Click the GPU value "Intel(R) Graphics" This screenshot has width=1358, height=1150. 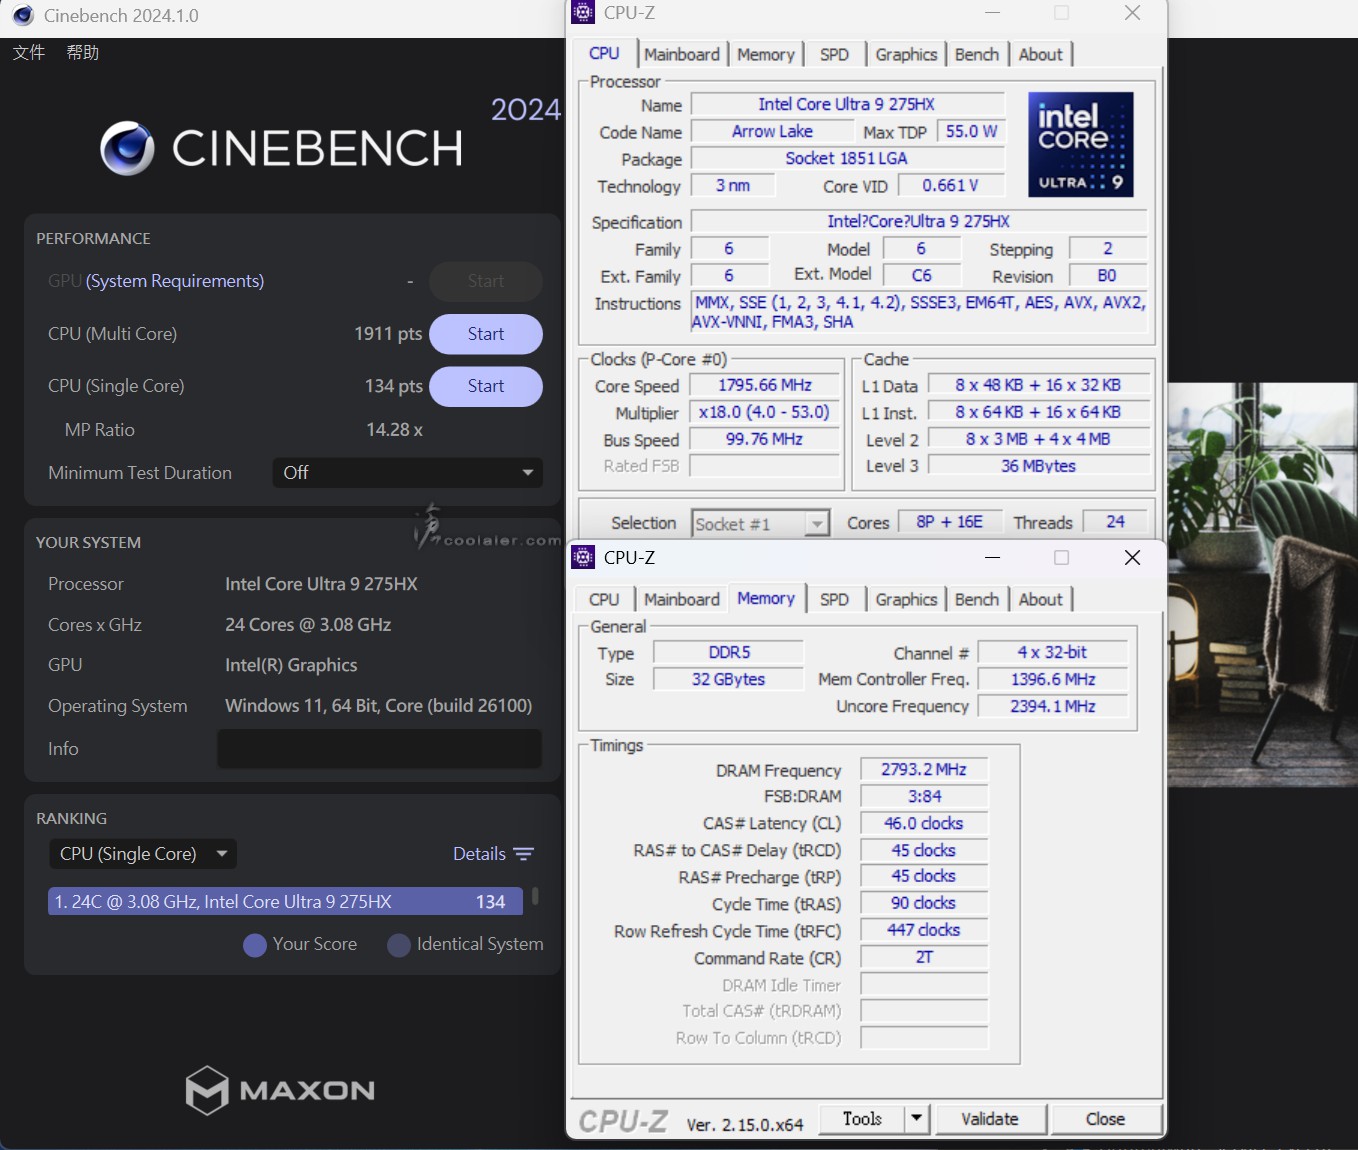[291, 665]
